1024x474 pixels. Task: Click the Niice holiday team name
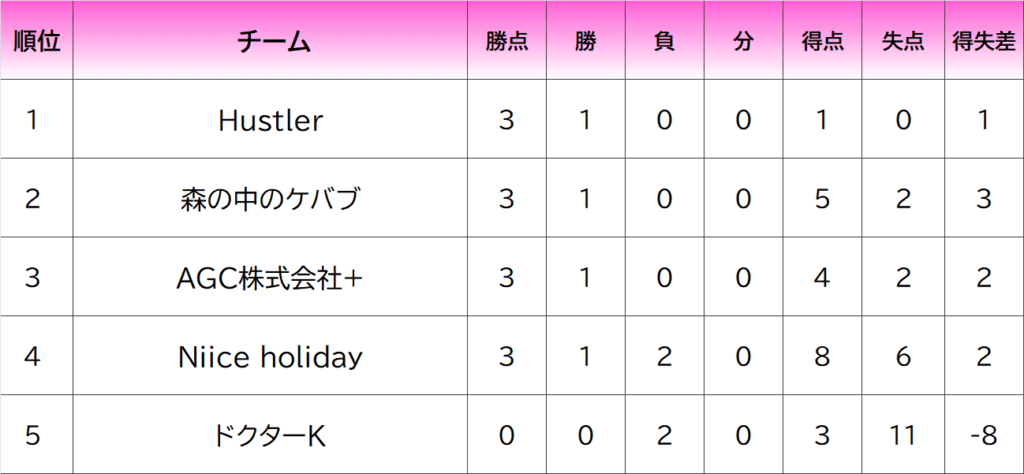coord(271,356)
